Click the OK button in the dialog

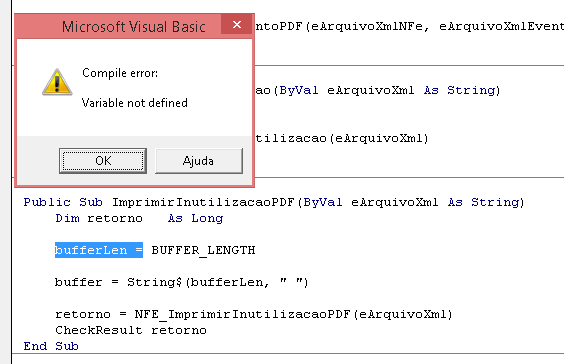(103, 161)
